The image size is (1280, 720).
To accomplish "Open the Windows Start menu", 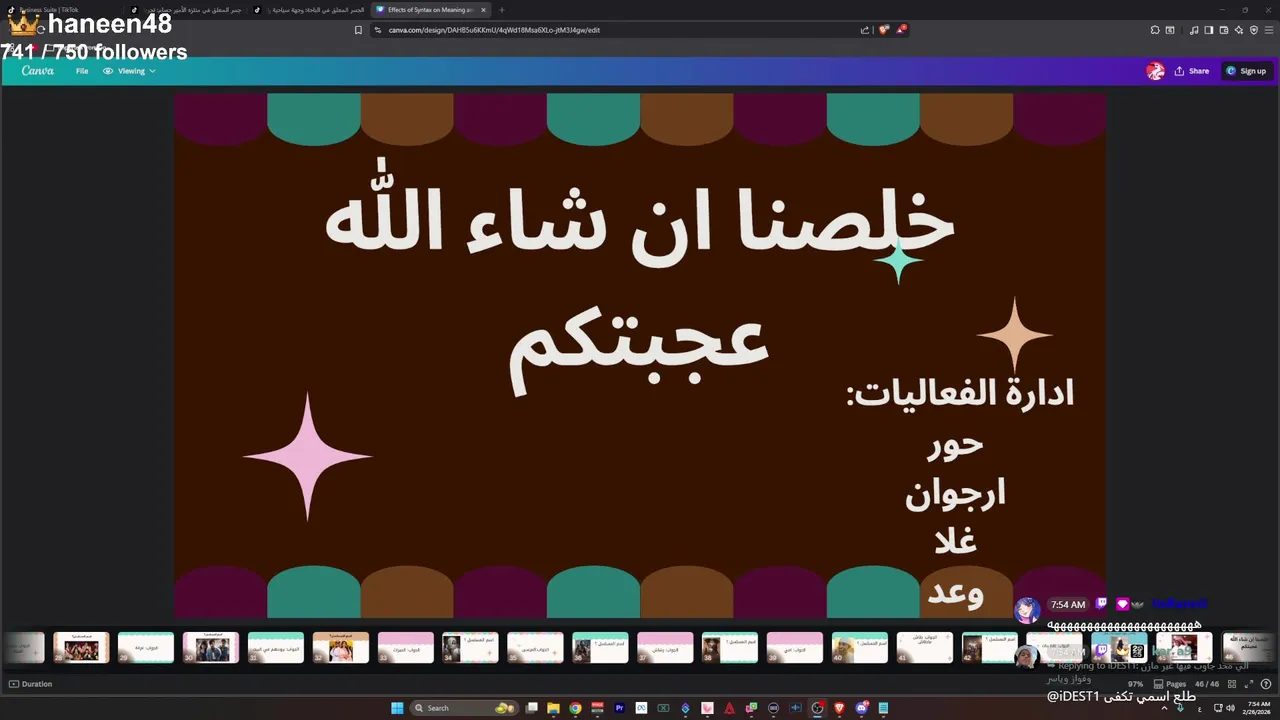I will 397,708.
